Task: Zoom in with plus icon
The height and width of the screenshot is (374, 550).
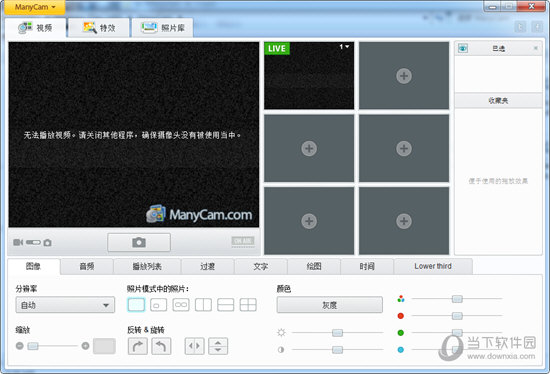Action: (85, 346)
